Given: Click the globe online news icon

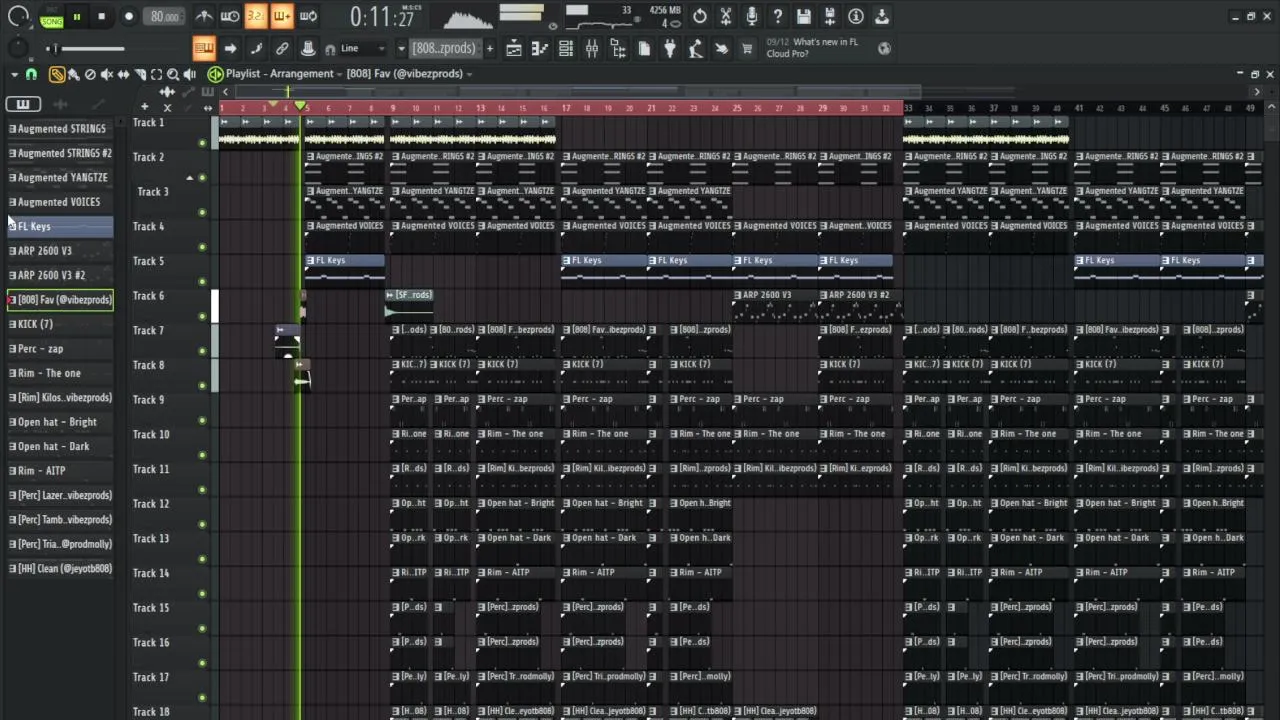Looking at the screenshot, I should [x=884, y=48].
